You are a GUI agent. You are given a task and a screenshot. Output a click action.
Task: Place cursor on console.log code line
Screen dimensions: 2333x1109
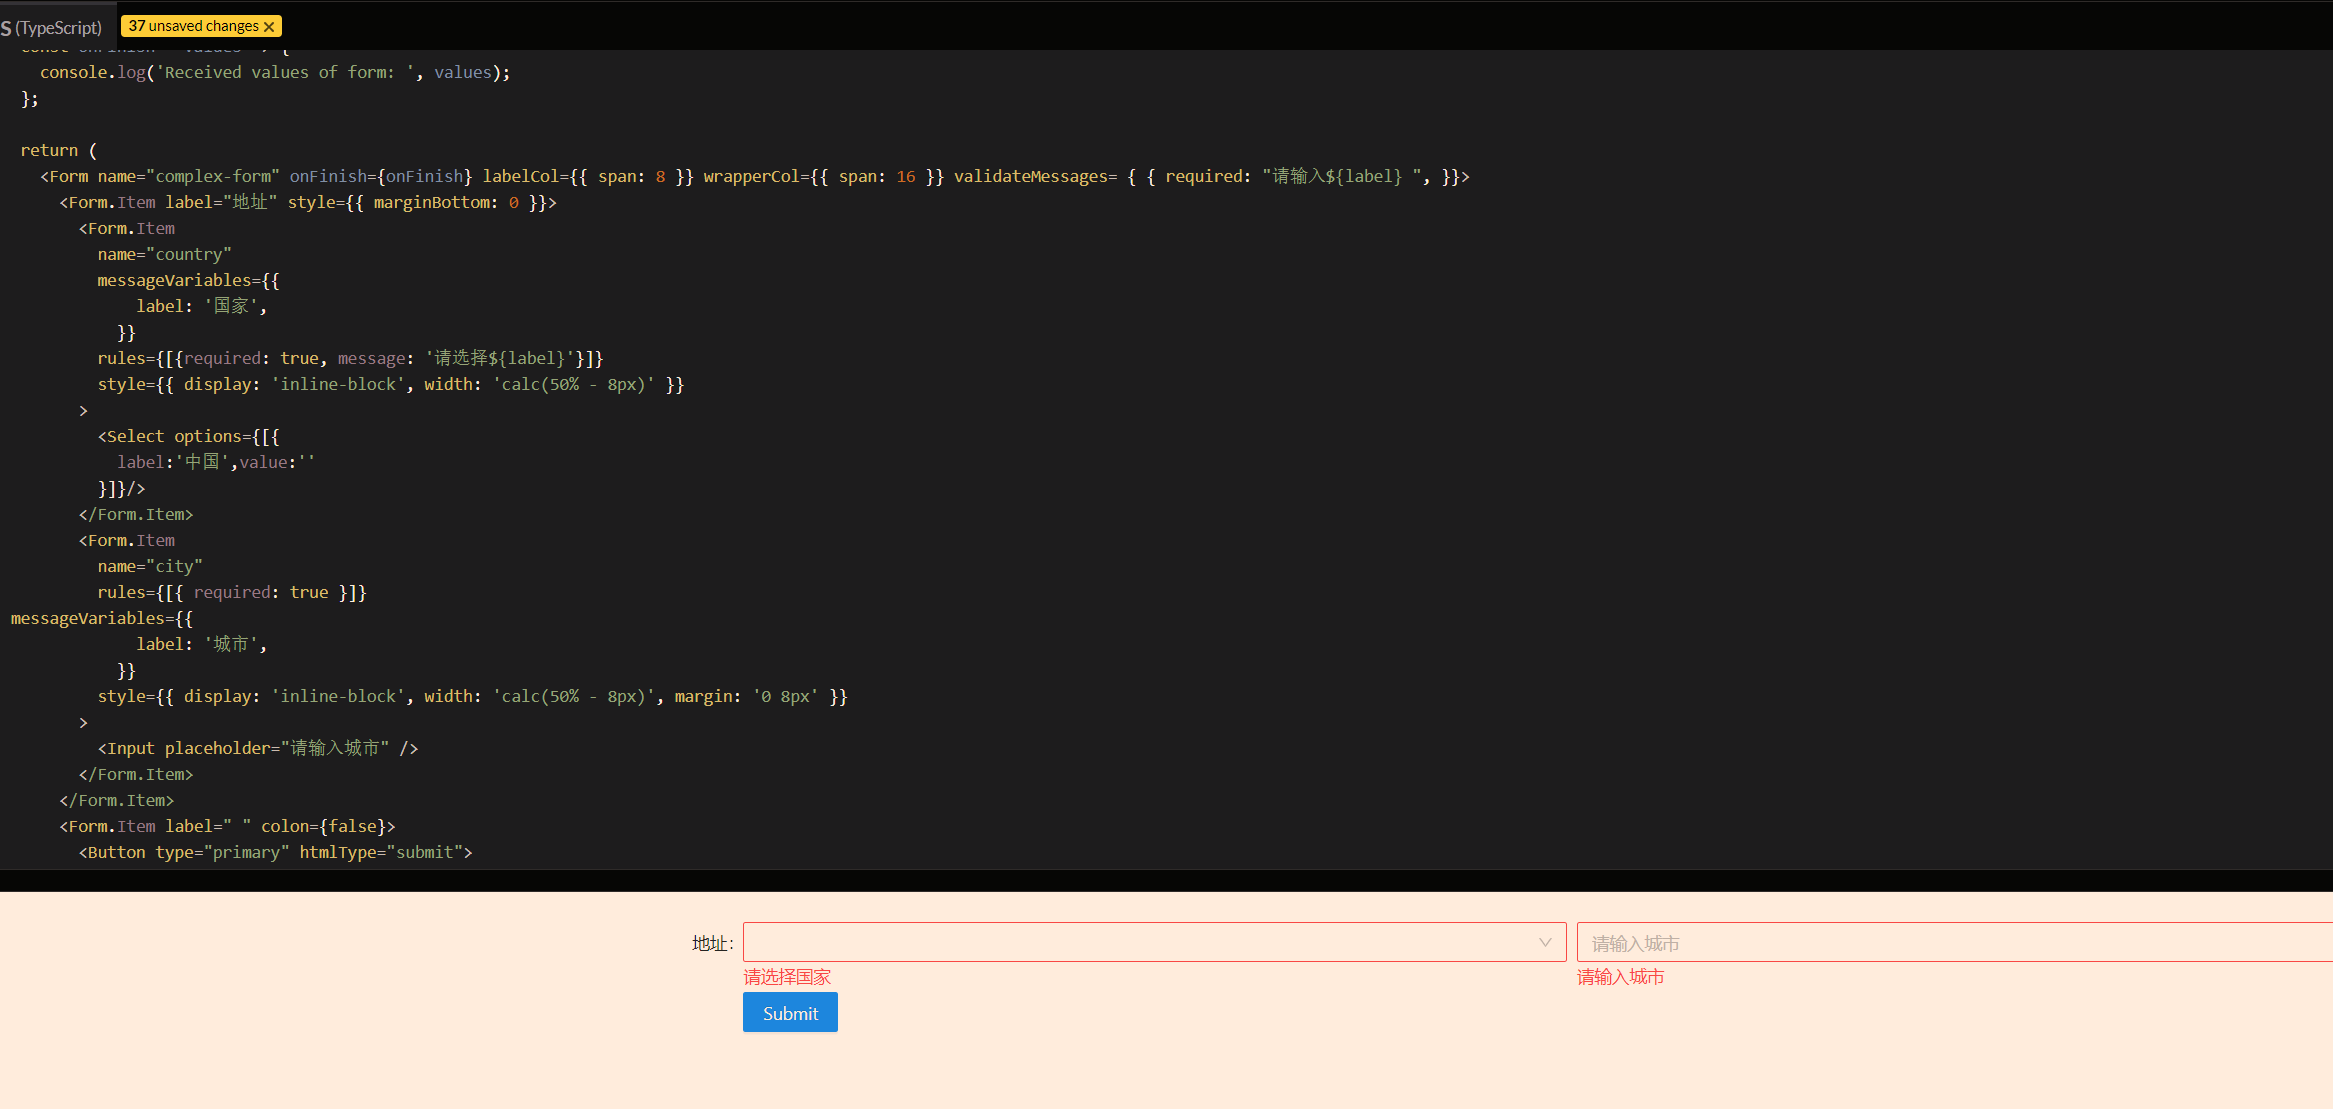[x=275, y=72]
